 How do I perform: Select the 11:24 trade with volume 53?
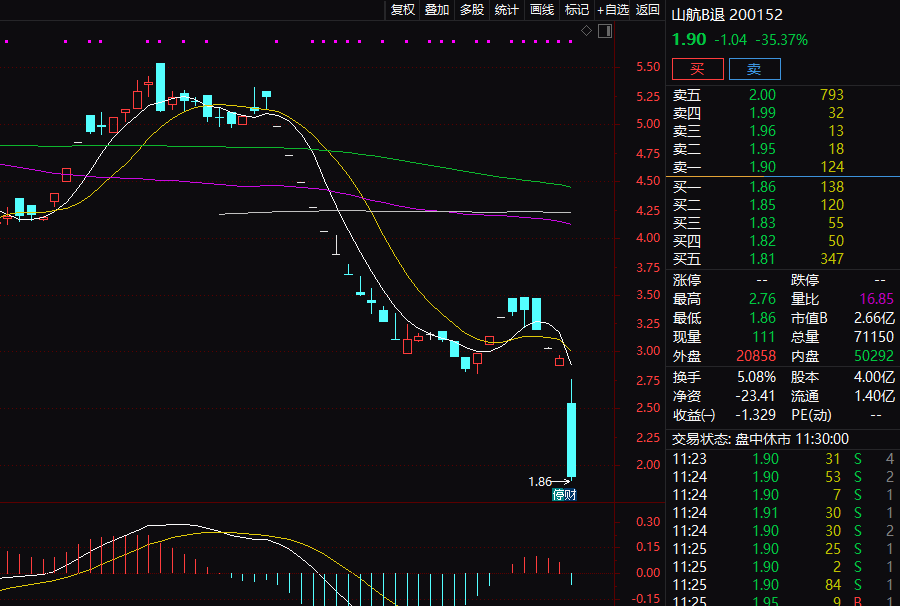pyautogui.click(x=783, y=477)
